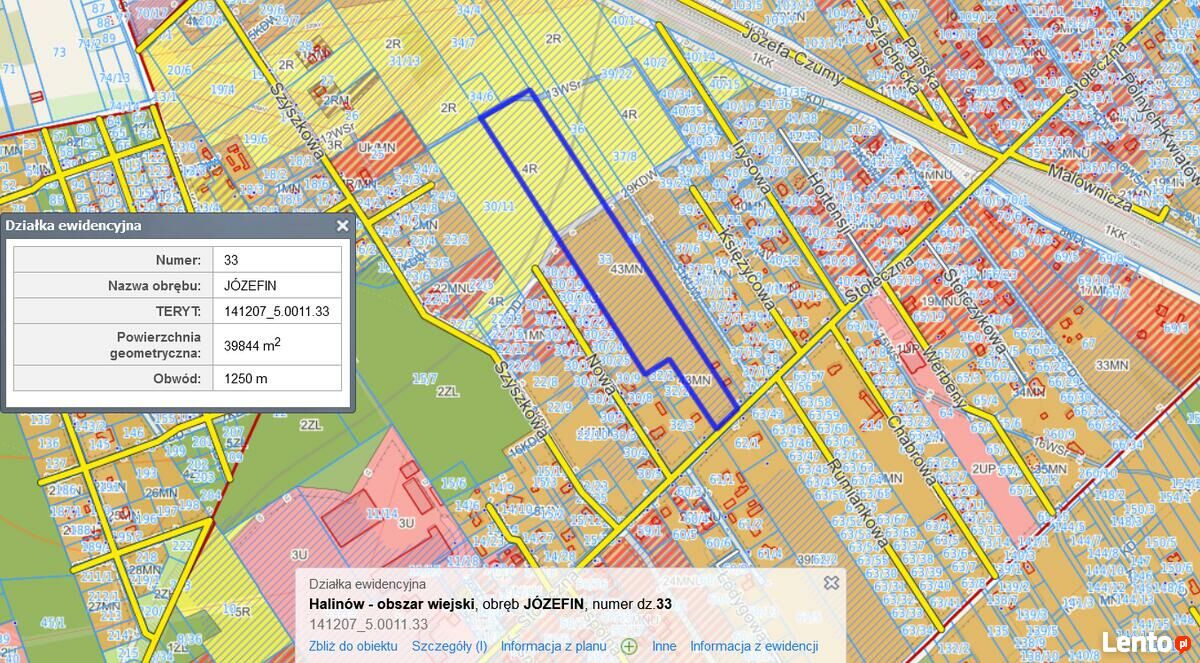Select the 'Nazwa obrębu:' label cell
The width and height of the screenshot is (1200, 663).
(113, 285)
